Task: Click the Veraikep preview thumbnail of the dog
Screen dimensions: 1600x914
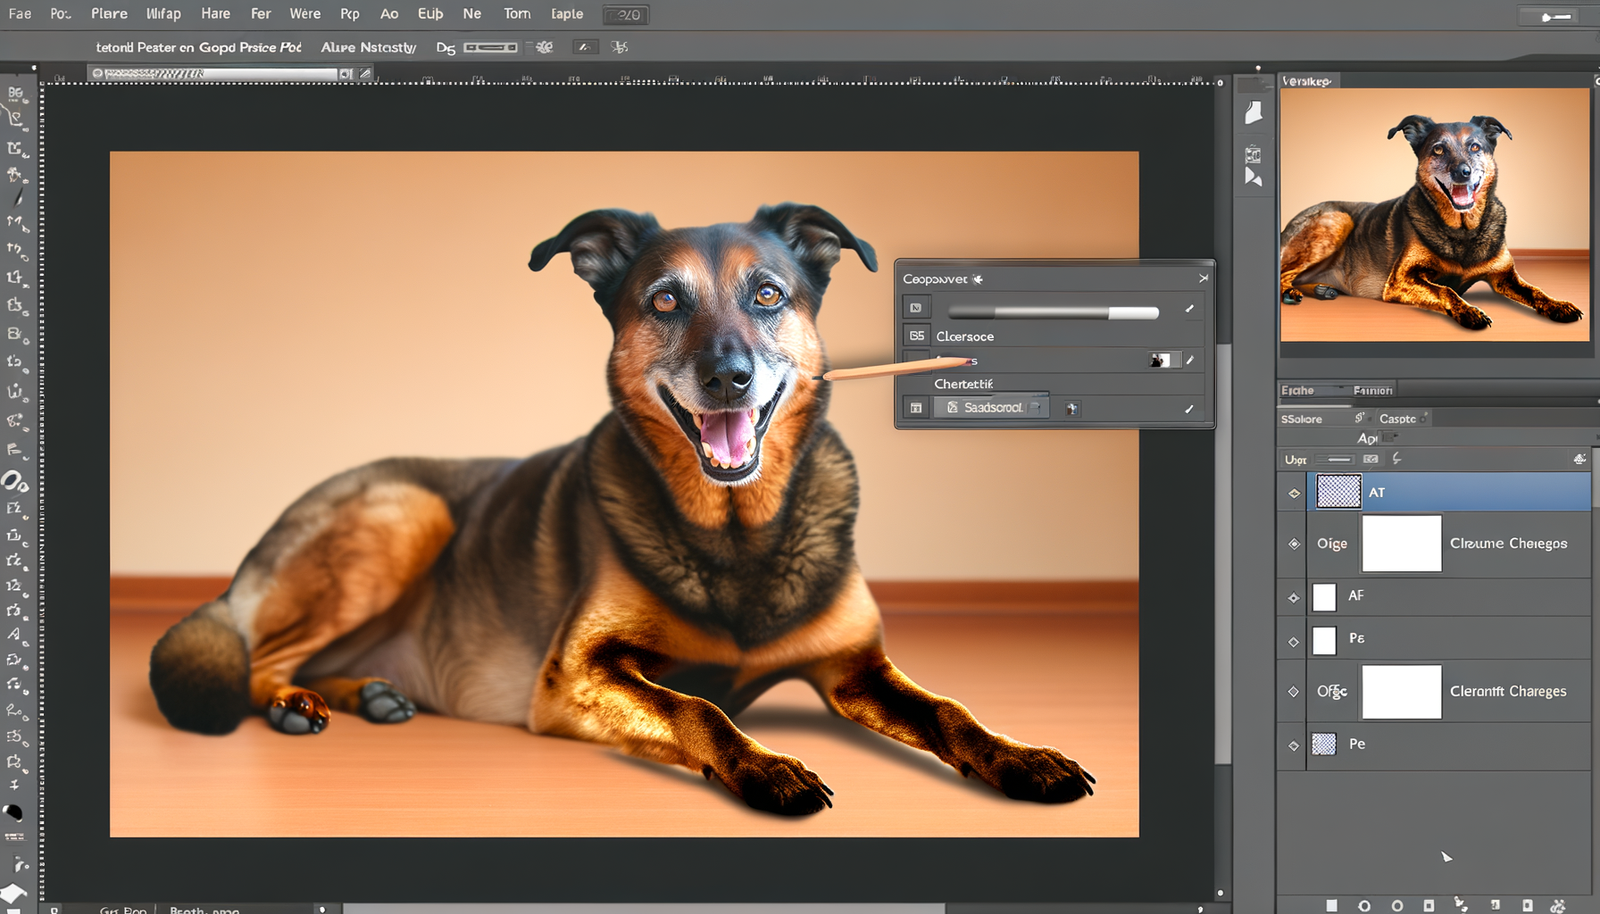Action: pyautogui.click(x=1434, y=215)
